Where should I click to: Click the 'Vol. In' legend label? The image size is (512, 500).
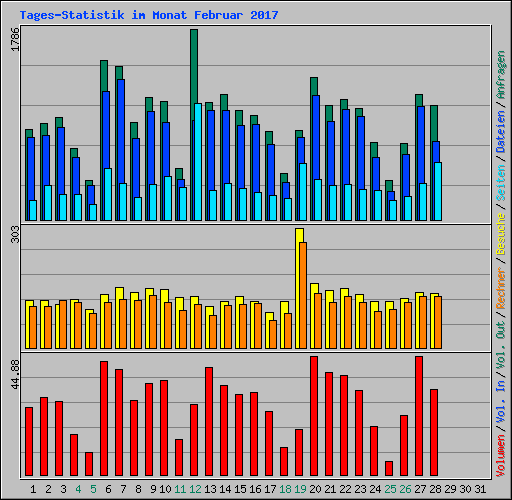(x=500, y=402)
